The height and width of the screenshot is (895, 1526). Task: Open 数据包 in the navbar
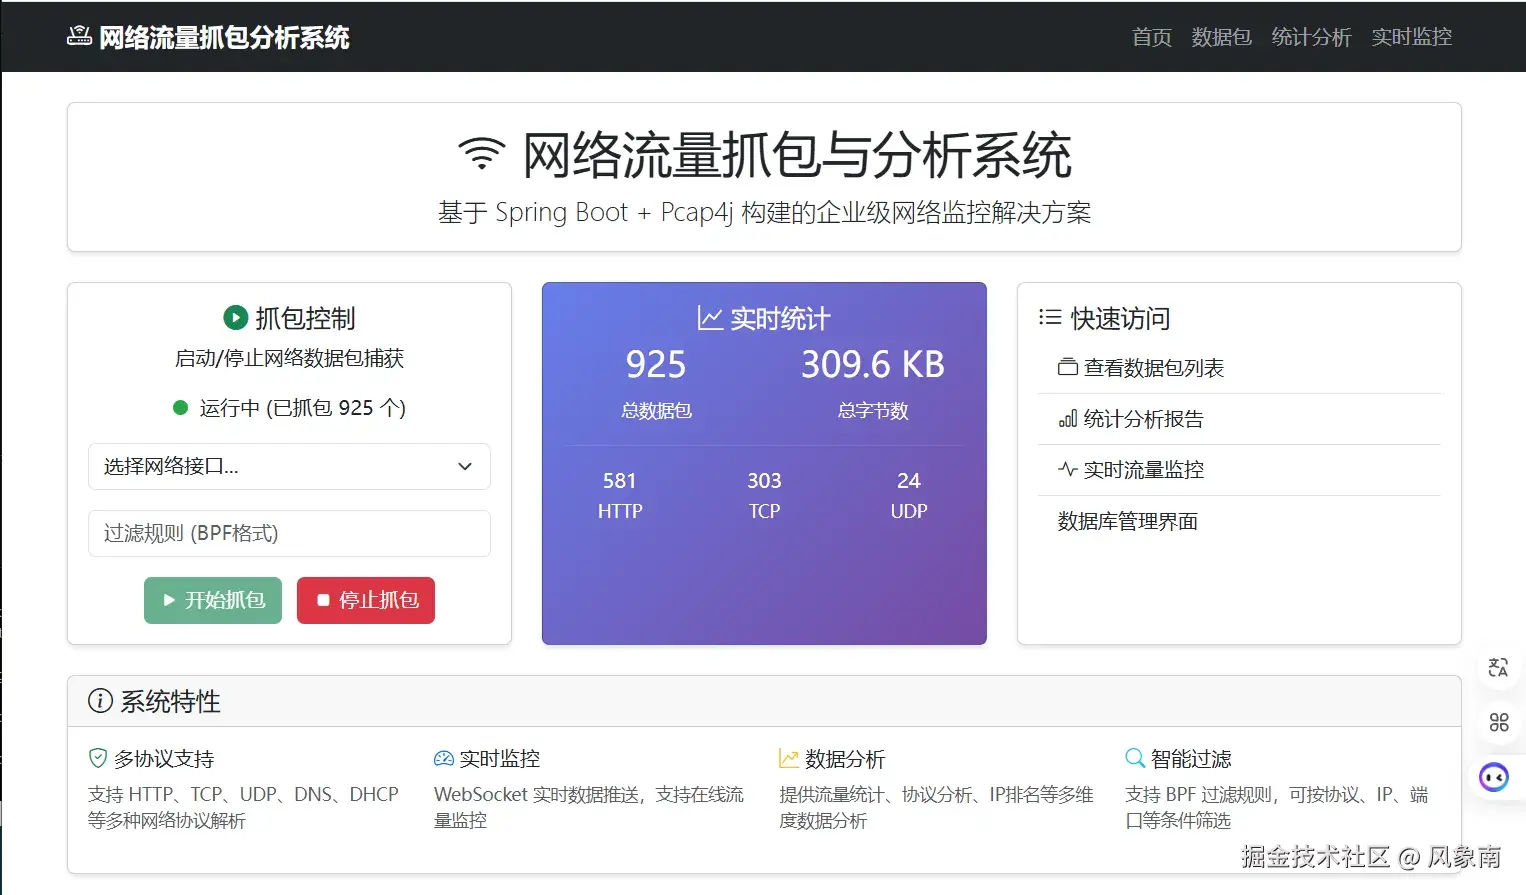[x=1221, y=37]
